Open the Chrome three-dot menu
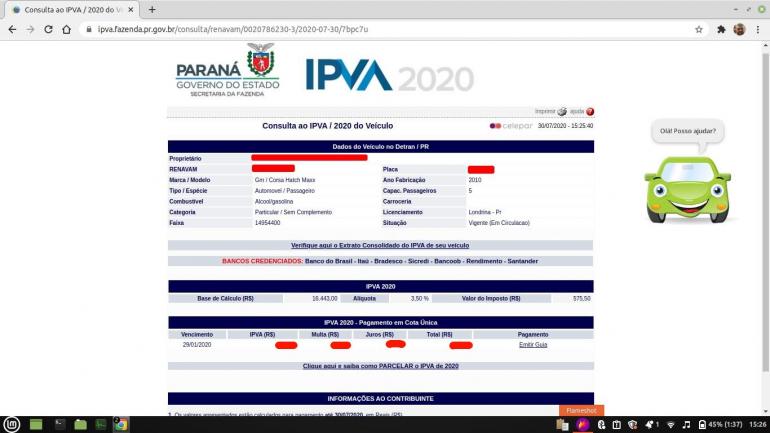 (759, 29)
